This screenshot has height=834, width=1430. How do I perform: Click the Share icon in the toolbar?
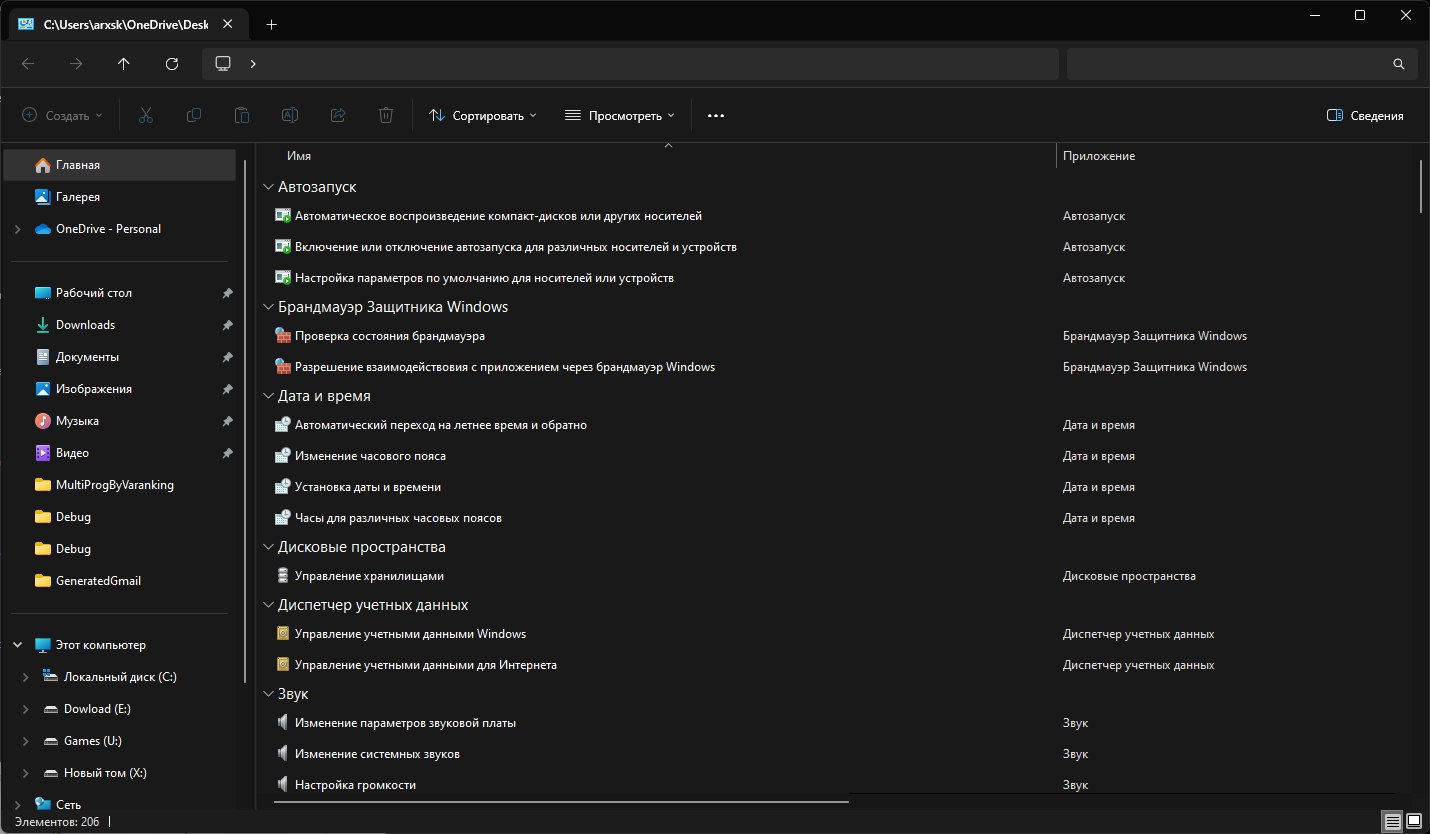338,115
